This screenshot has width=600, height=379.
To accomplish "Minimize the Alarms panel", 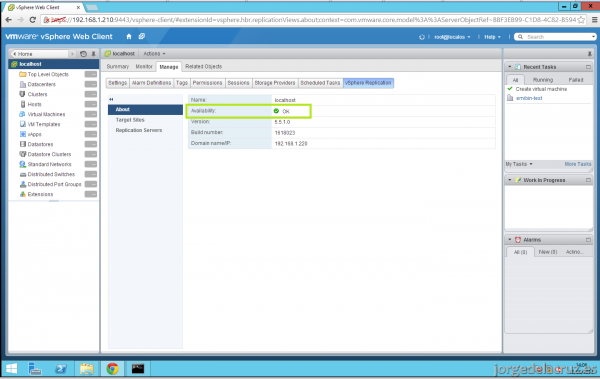I will coord(588,240).
